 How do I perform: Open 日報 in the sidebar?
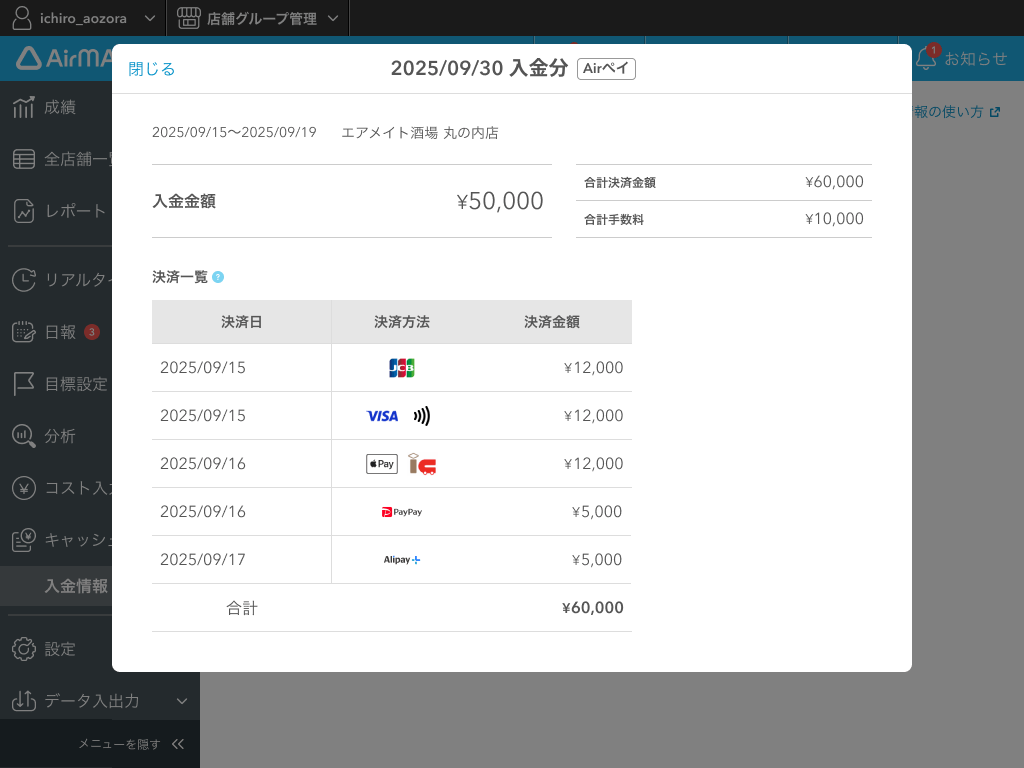[59, 332]
